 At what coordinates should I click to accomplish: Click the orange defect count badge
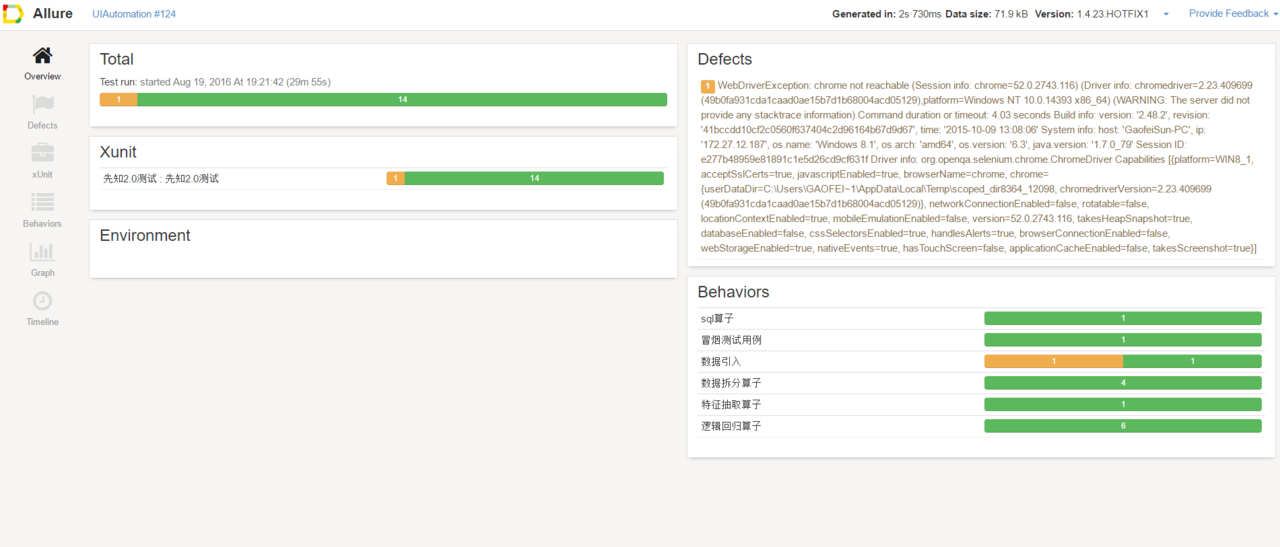708,86
